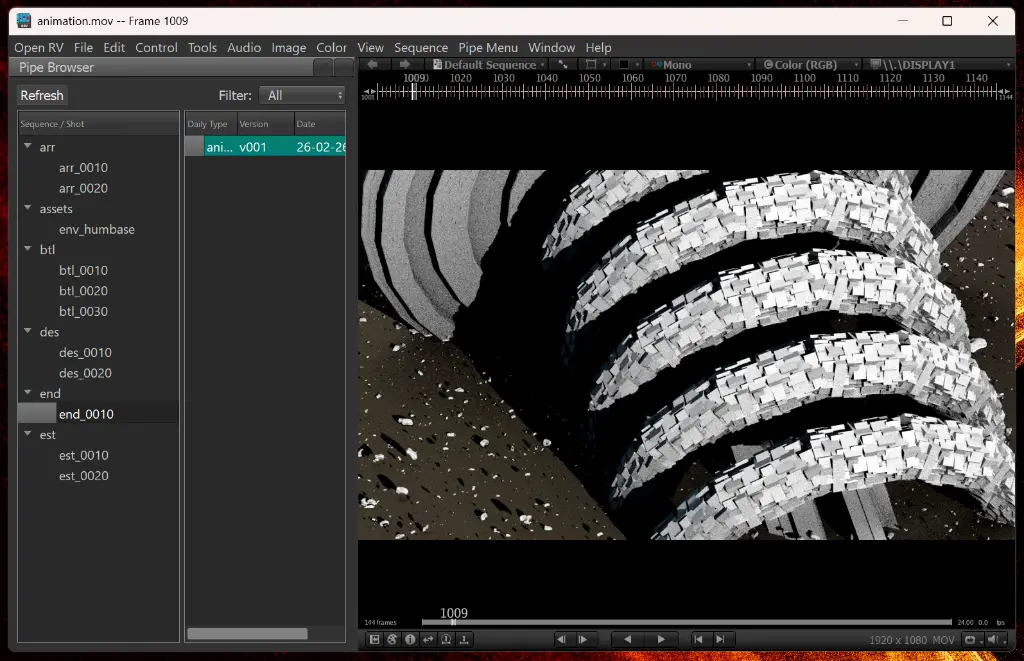The width and height of the screenshot is (1024, 661).
Task: Select the des_0020 shot
Action: (x=85, y=373)
